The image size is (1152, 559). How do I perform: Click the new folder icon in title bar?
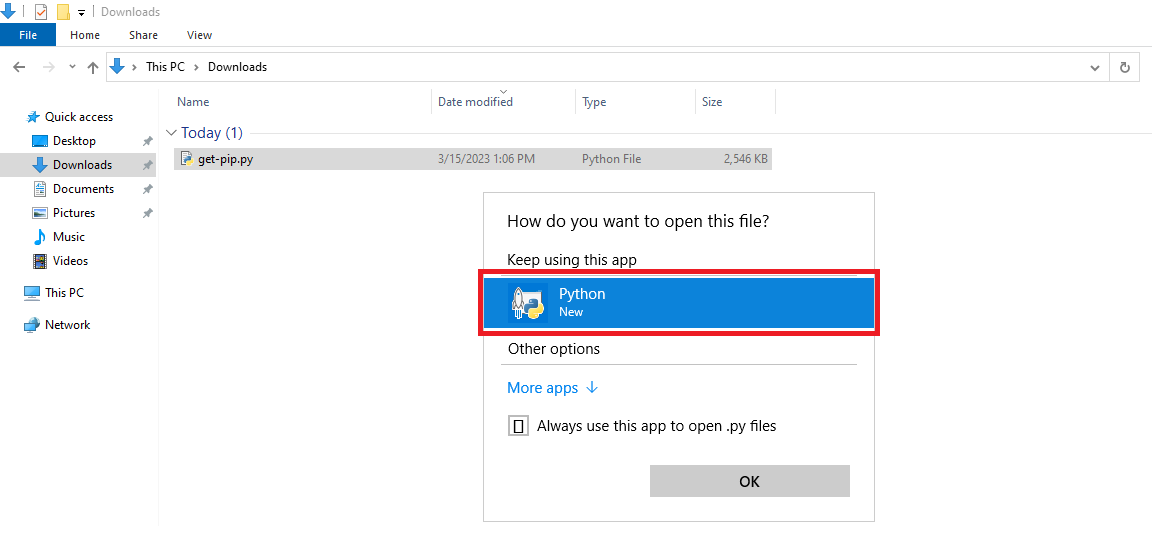click(63, 12)
